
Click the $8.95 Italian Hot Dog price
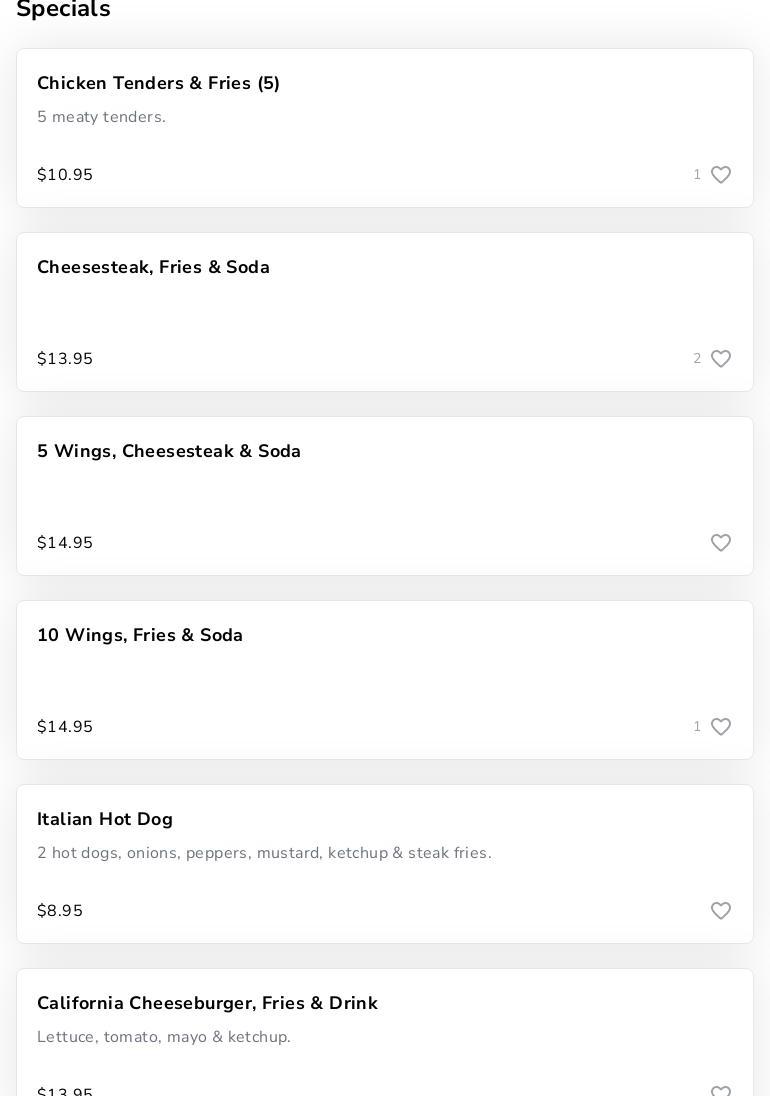pos(60,911)
